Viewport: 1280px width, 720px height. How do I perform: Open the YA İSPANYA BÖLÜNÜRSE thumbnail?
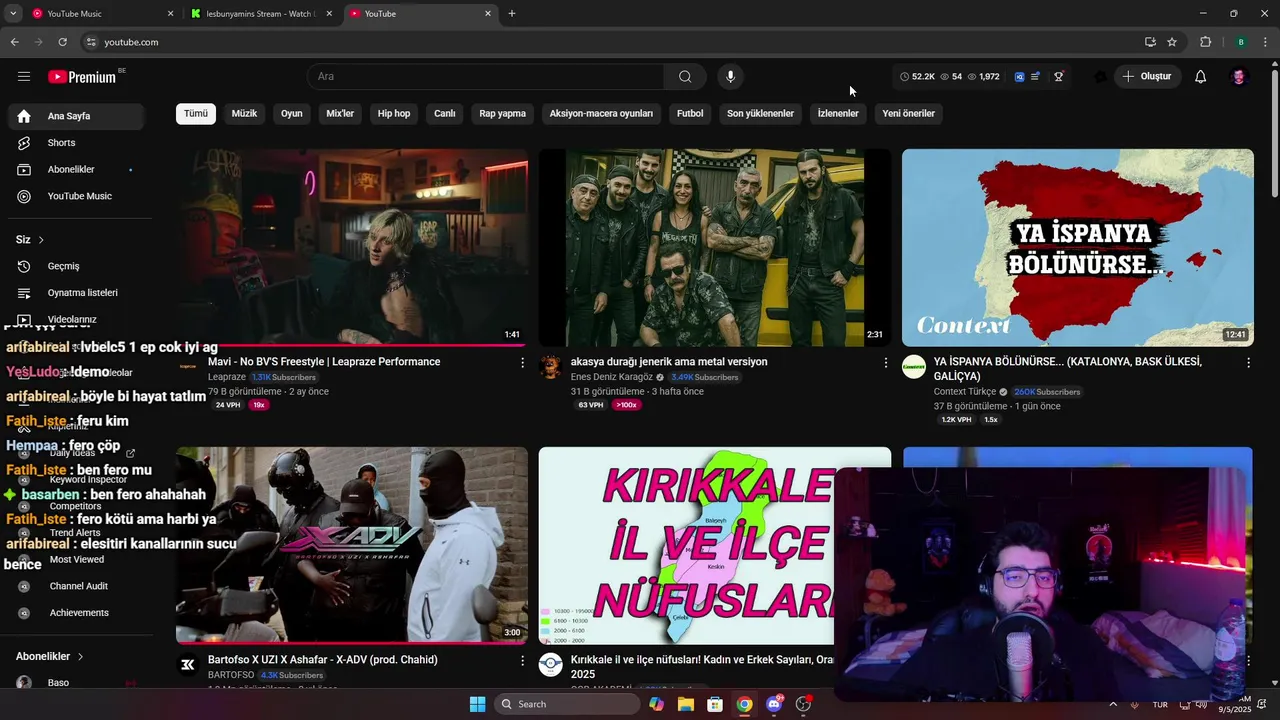point(1078,248)
